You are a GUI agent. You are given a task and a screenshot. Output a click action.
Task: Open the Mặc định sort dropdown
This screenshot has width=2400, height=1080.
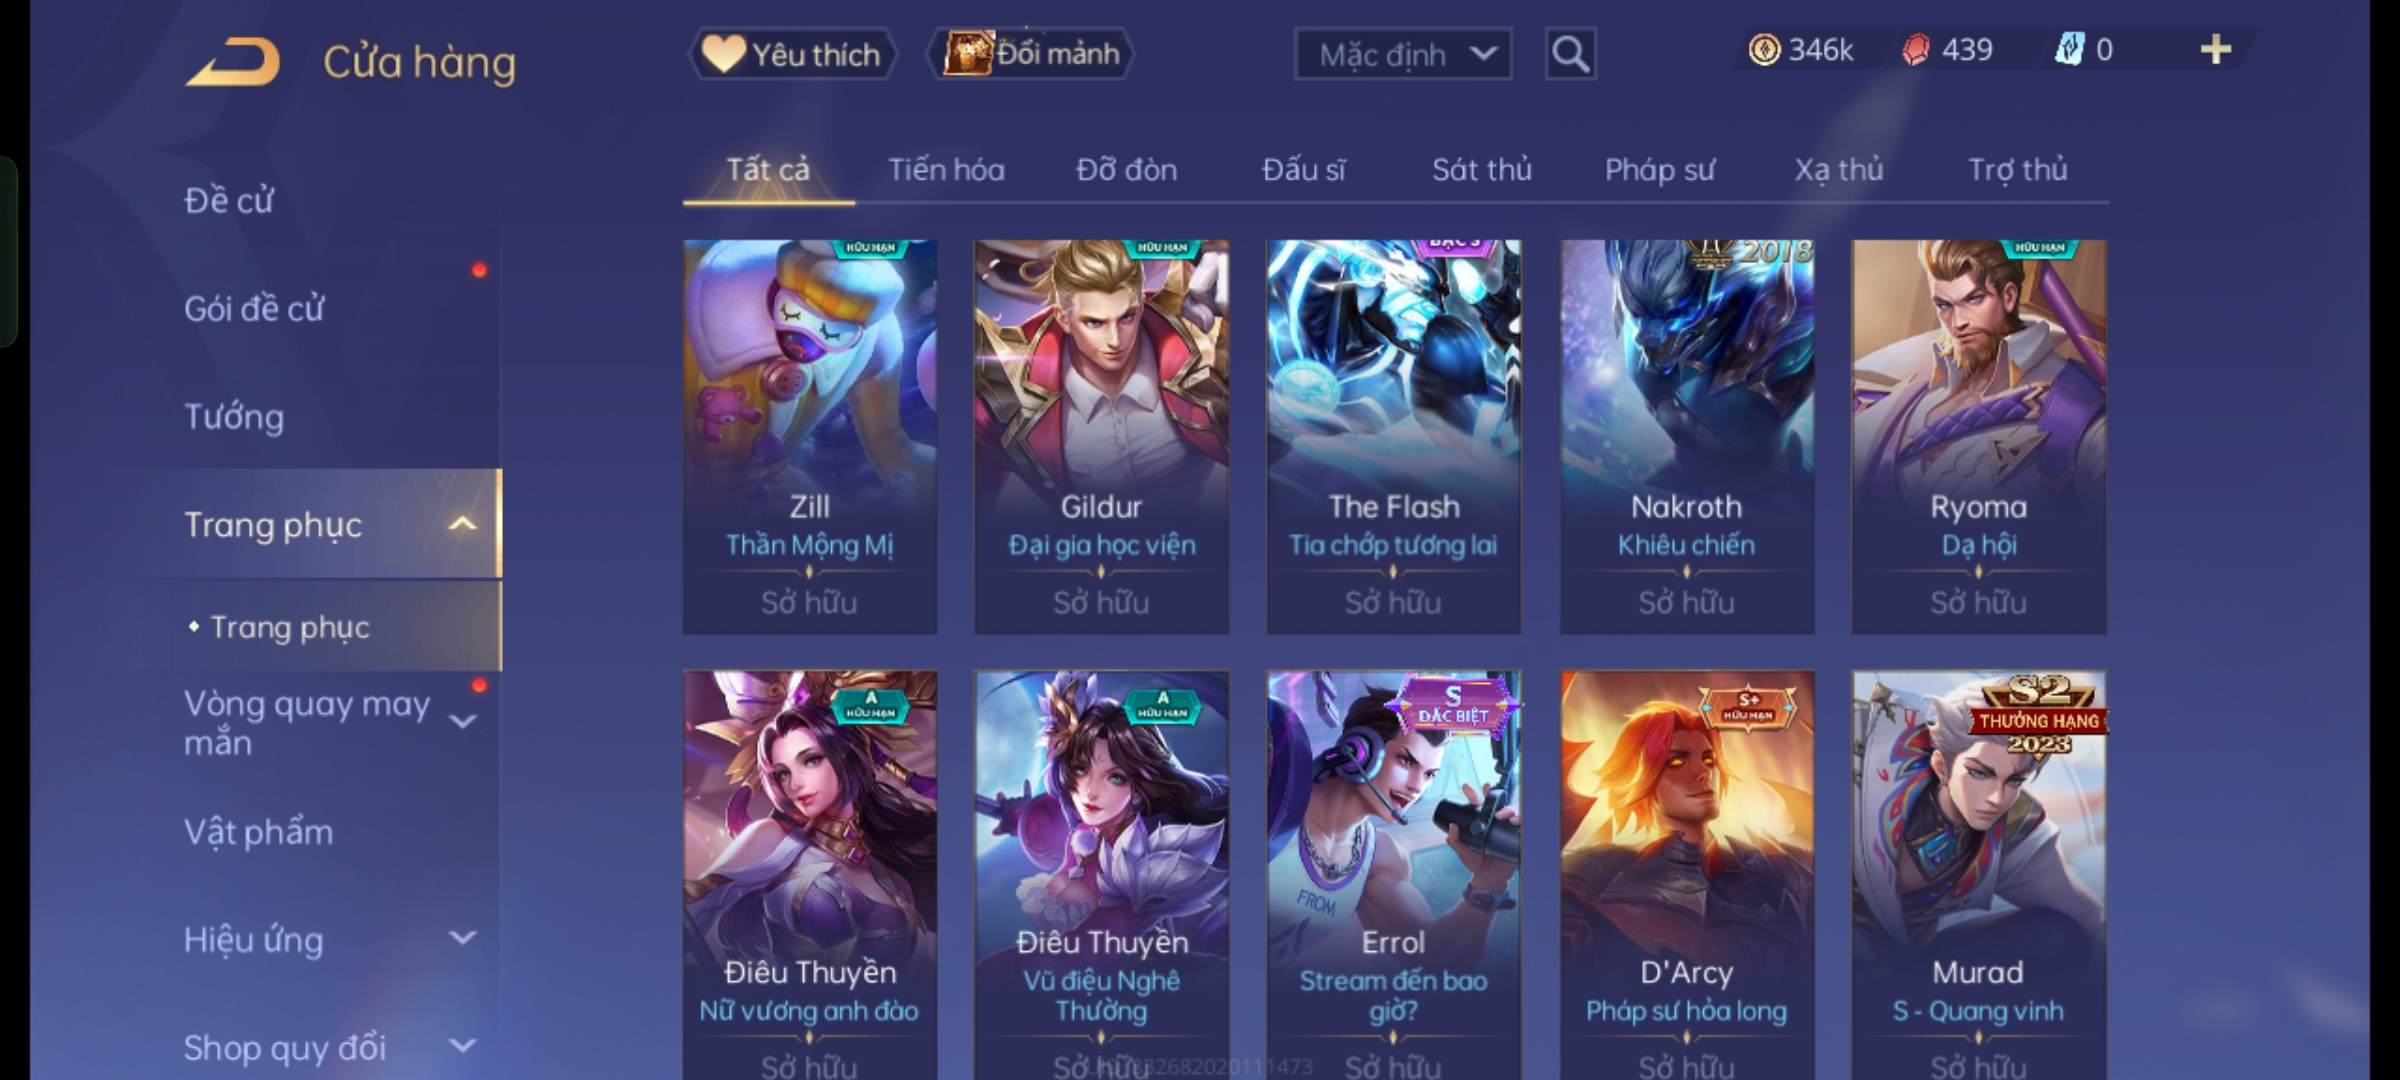click(1402, 54)
